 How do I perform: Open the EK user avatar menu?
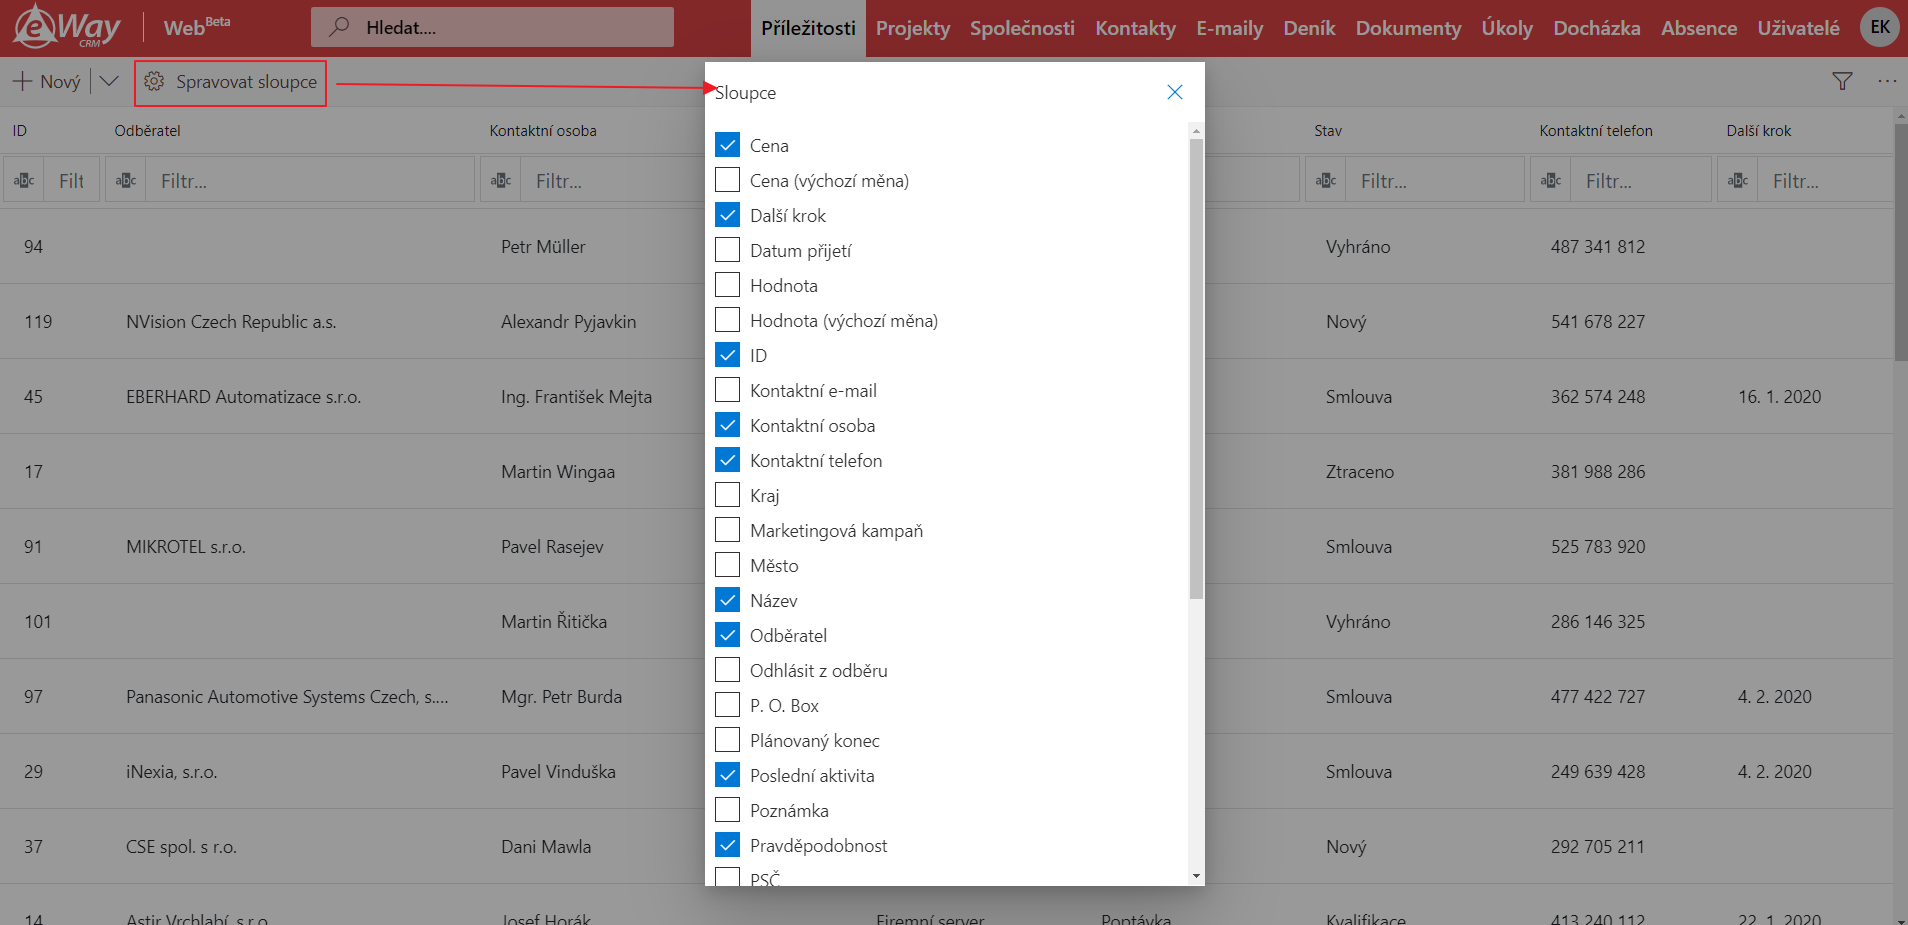point(1880,27)
